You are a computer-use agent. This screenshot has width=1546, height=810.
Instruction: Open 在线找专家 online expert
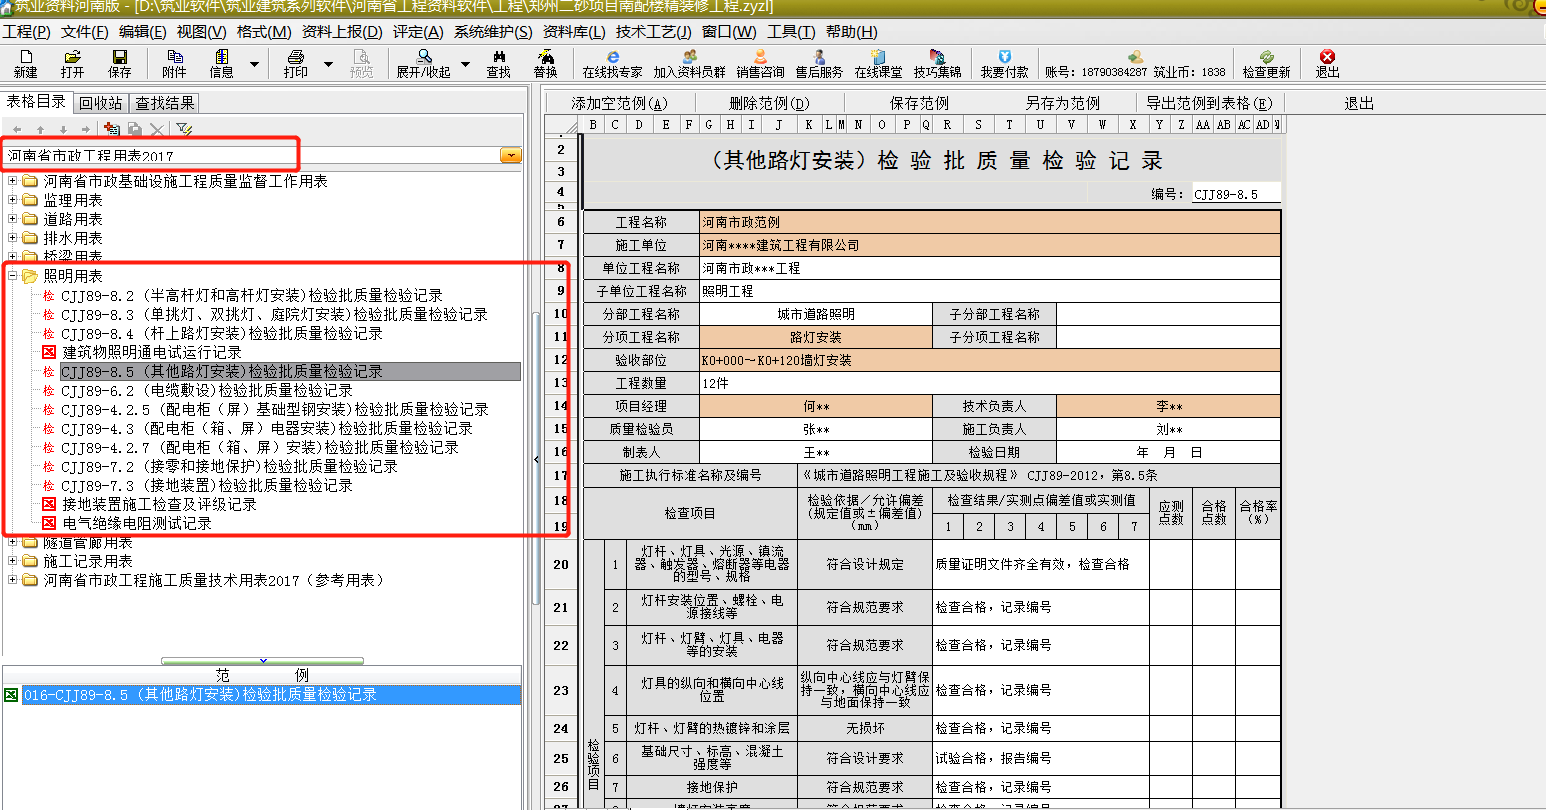pyautogui.click(x=612, y=64)
